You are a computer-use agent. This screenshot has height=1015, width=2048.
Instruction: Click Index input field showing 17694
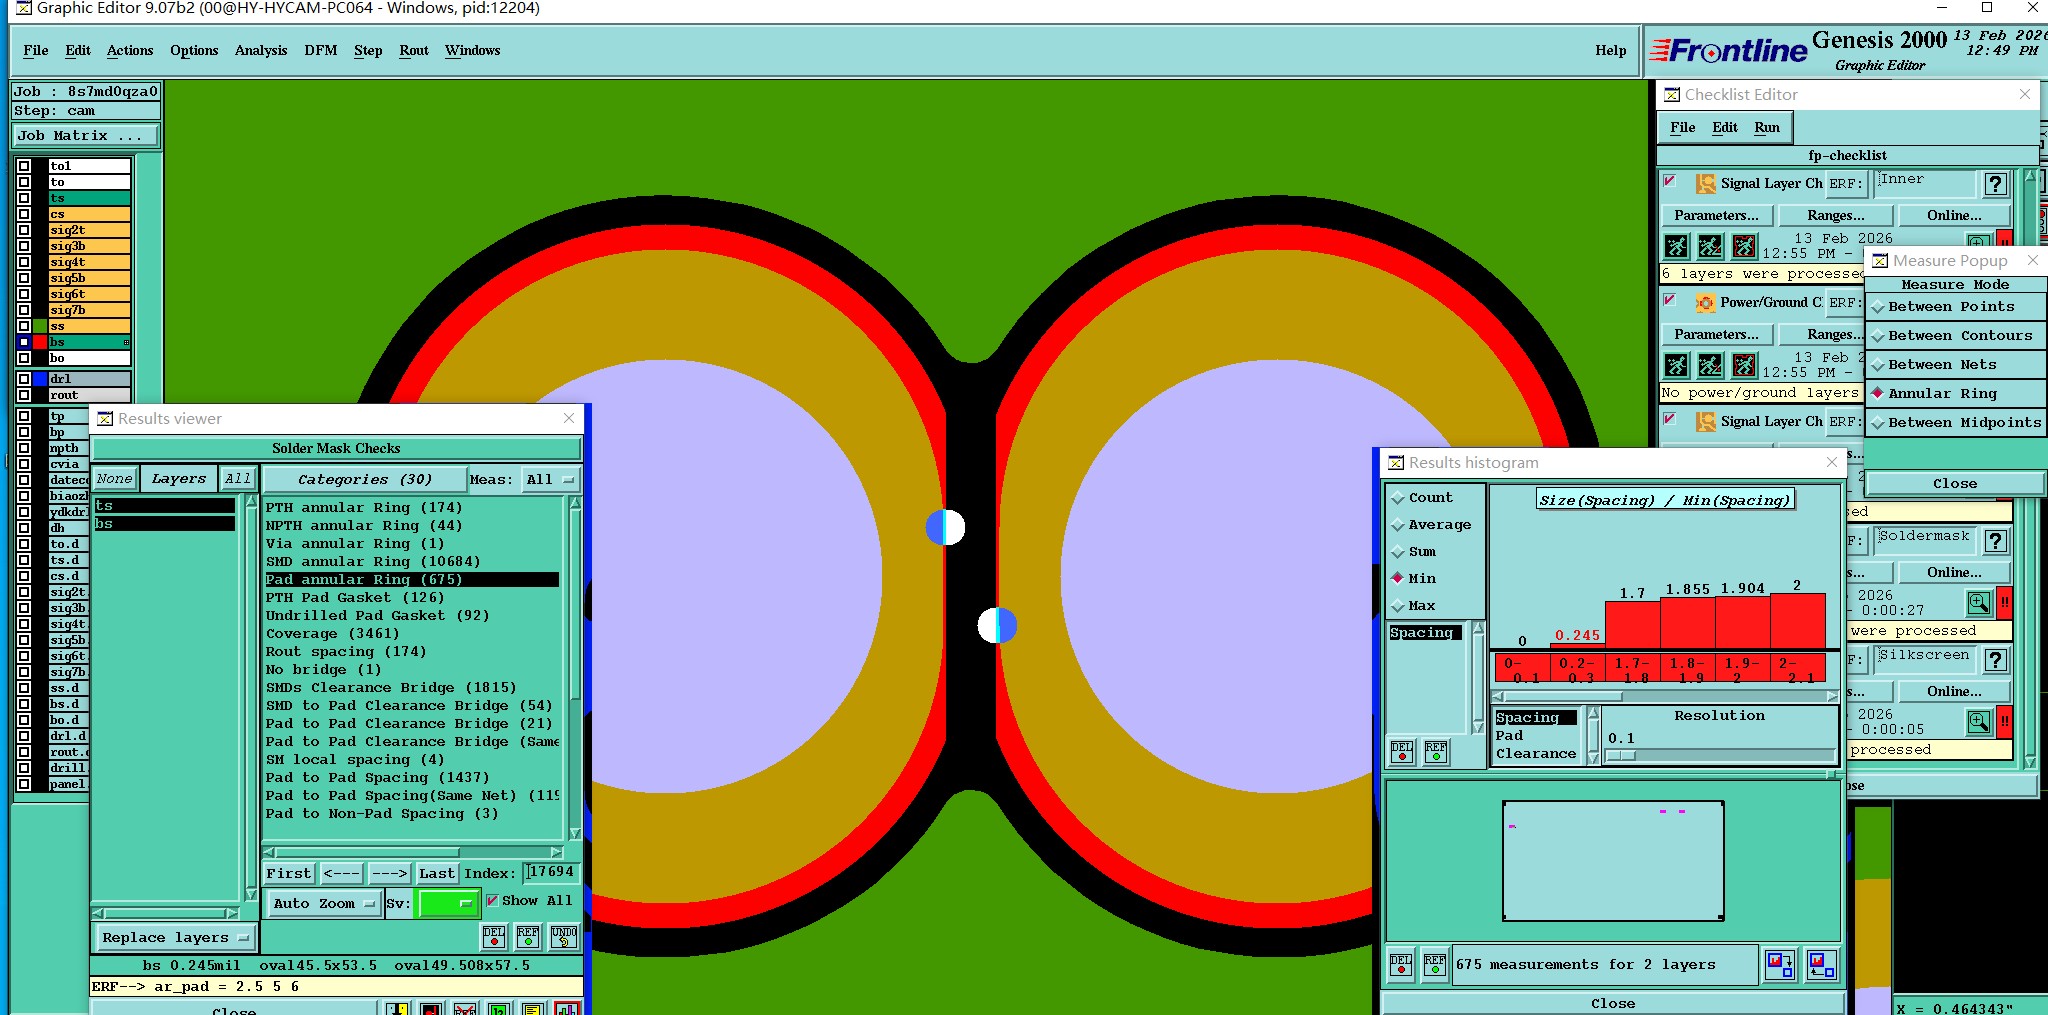(552, 873)
